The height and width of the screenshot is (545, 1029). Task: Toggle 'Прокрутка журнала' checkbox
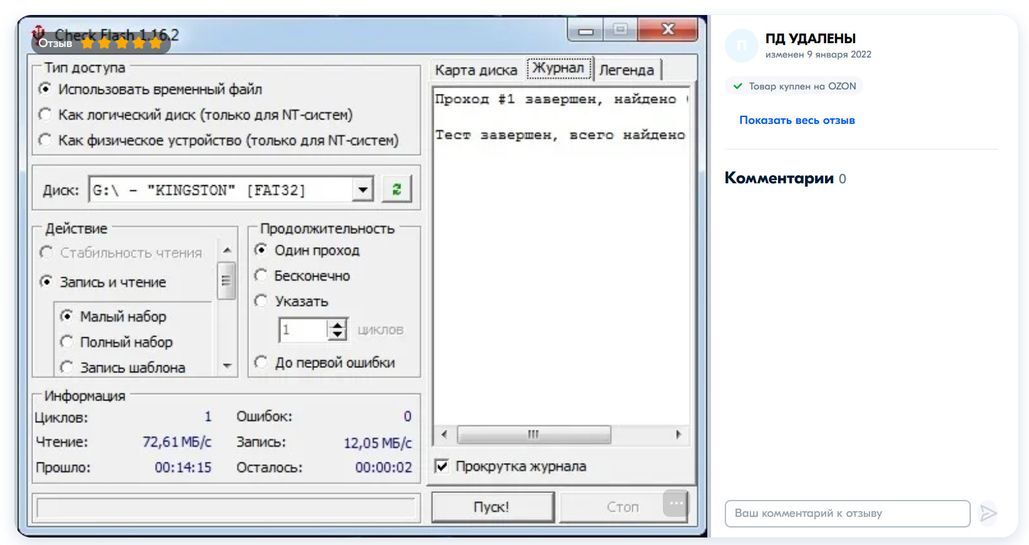click(x=442, y=466)
